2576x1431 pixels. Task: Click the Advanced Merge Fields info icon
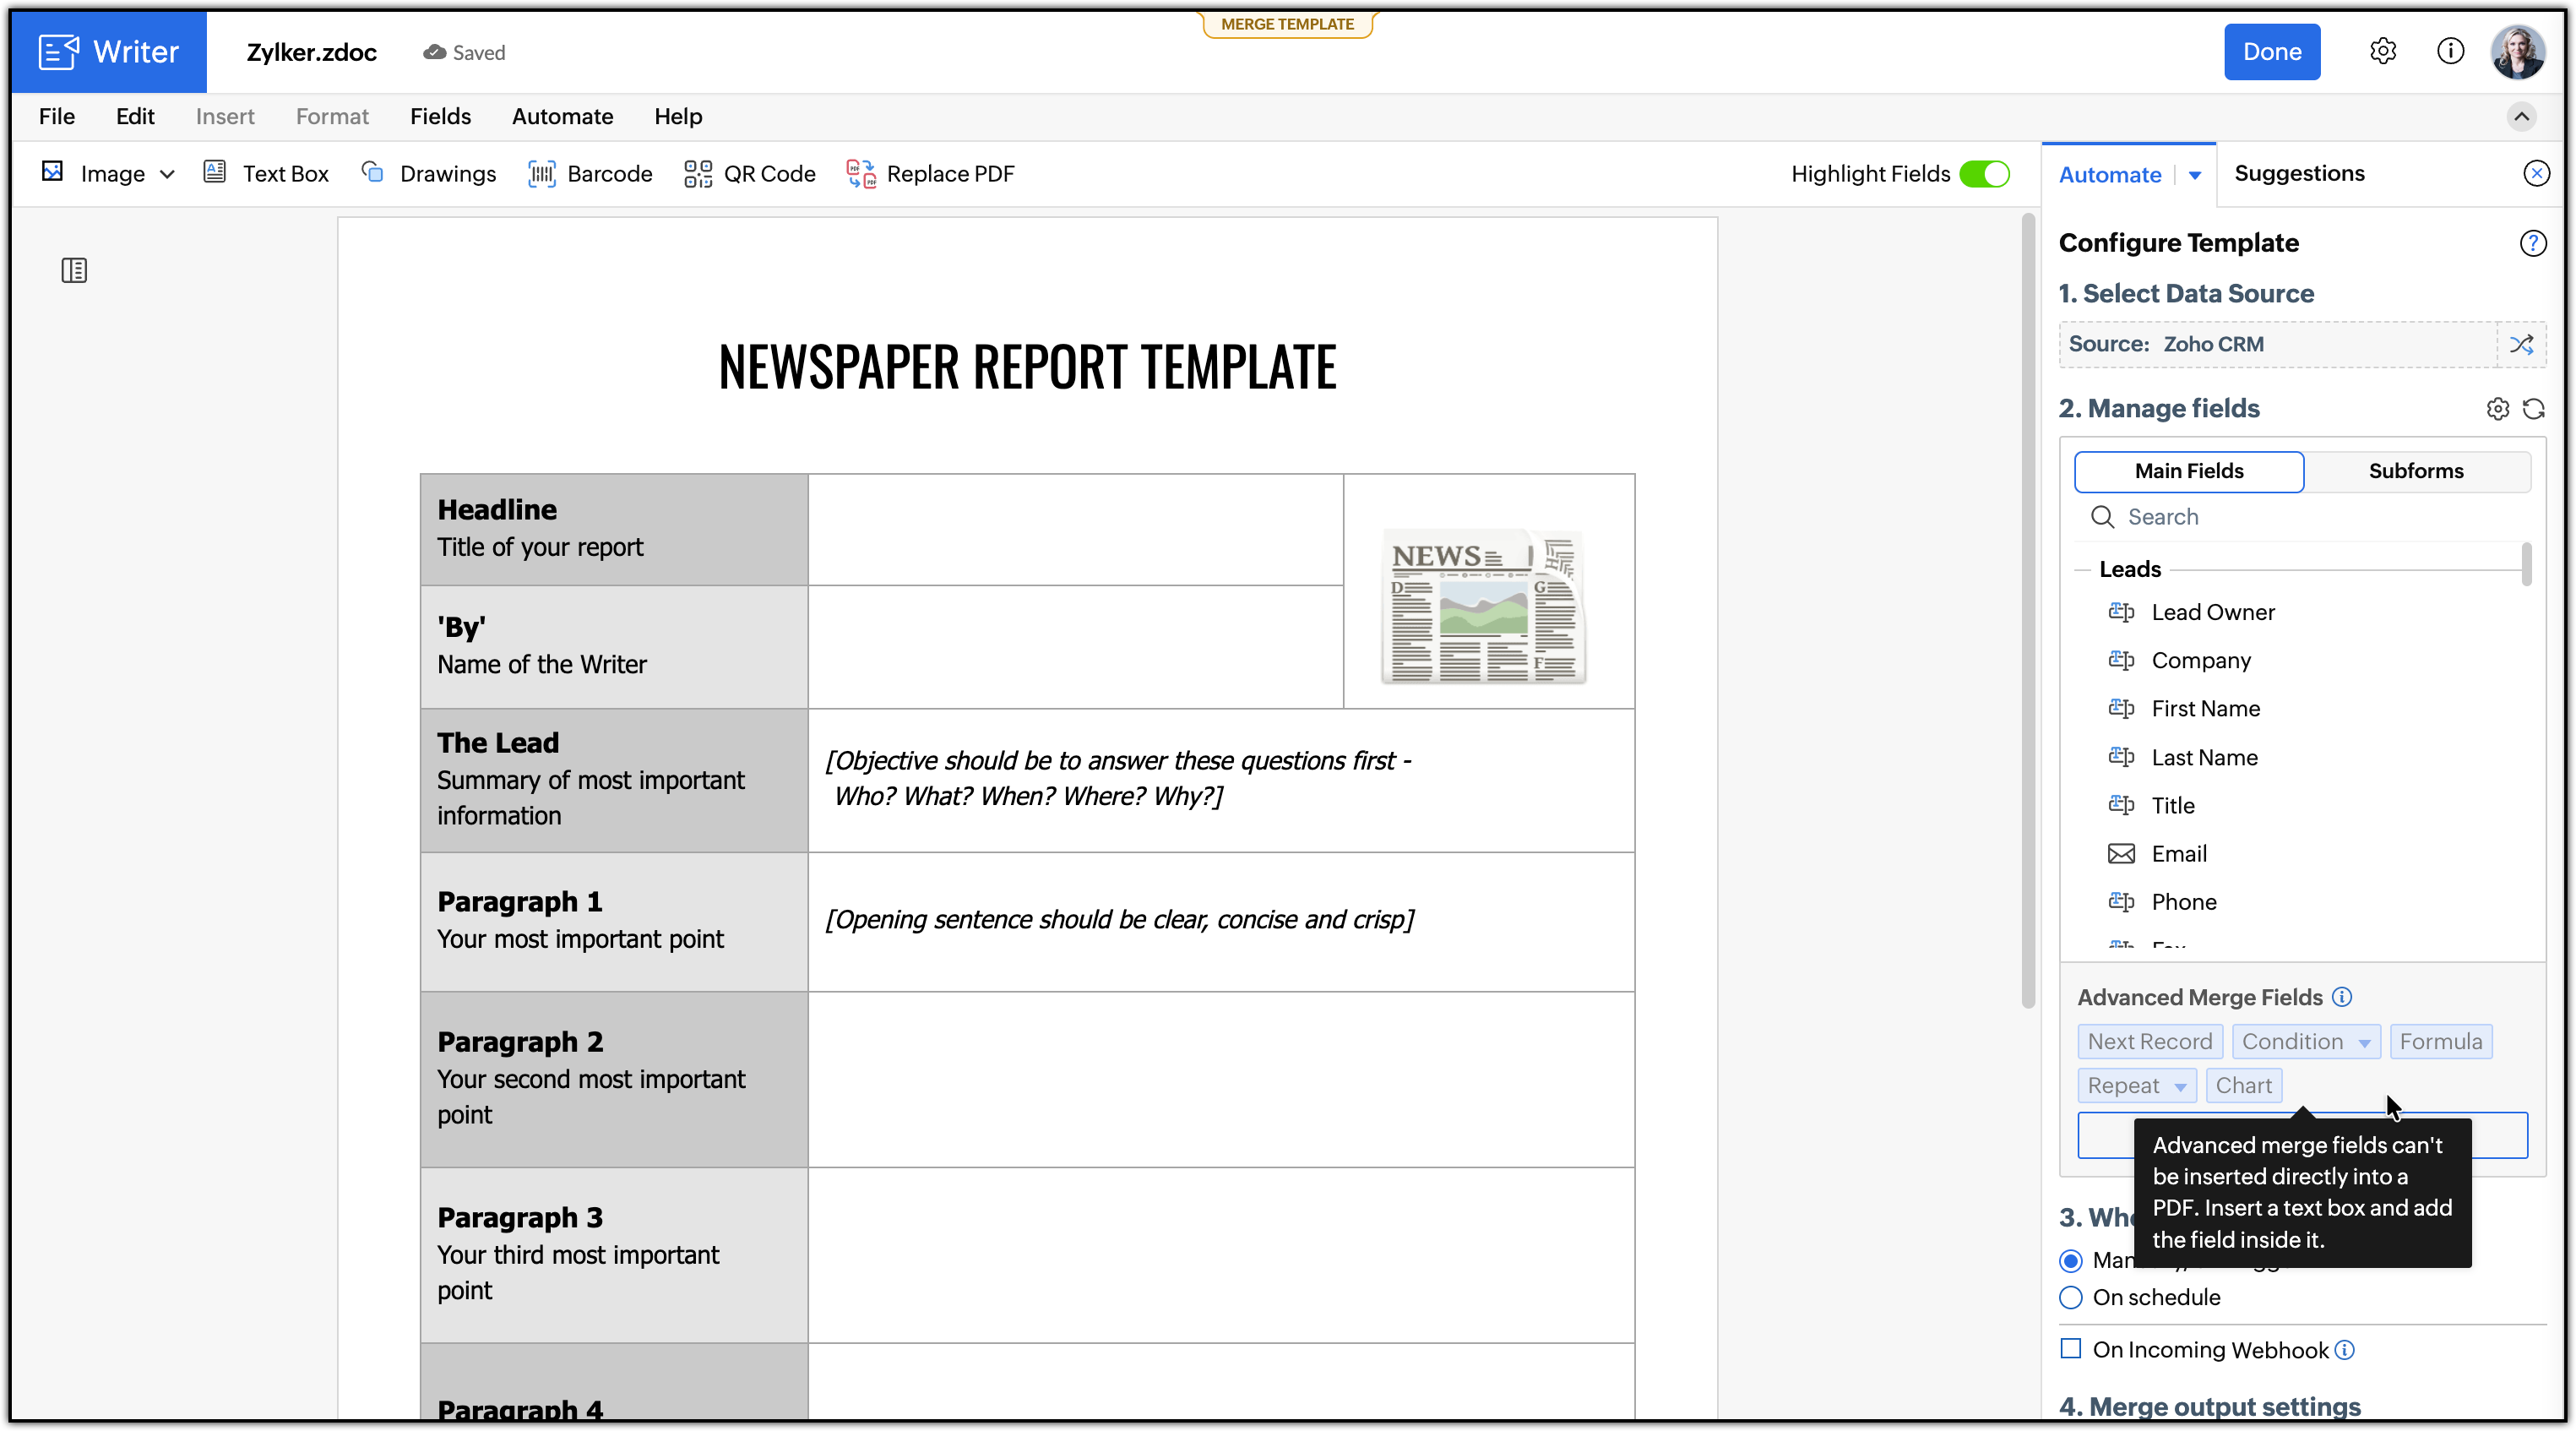click(2342, 997)
